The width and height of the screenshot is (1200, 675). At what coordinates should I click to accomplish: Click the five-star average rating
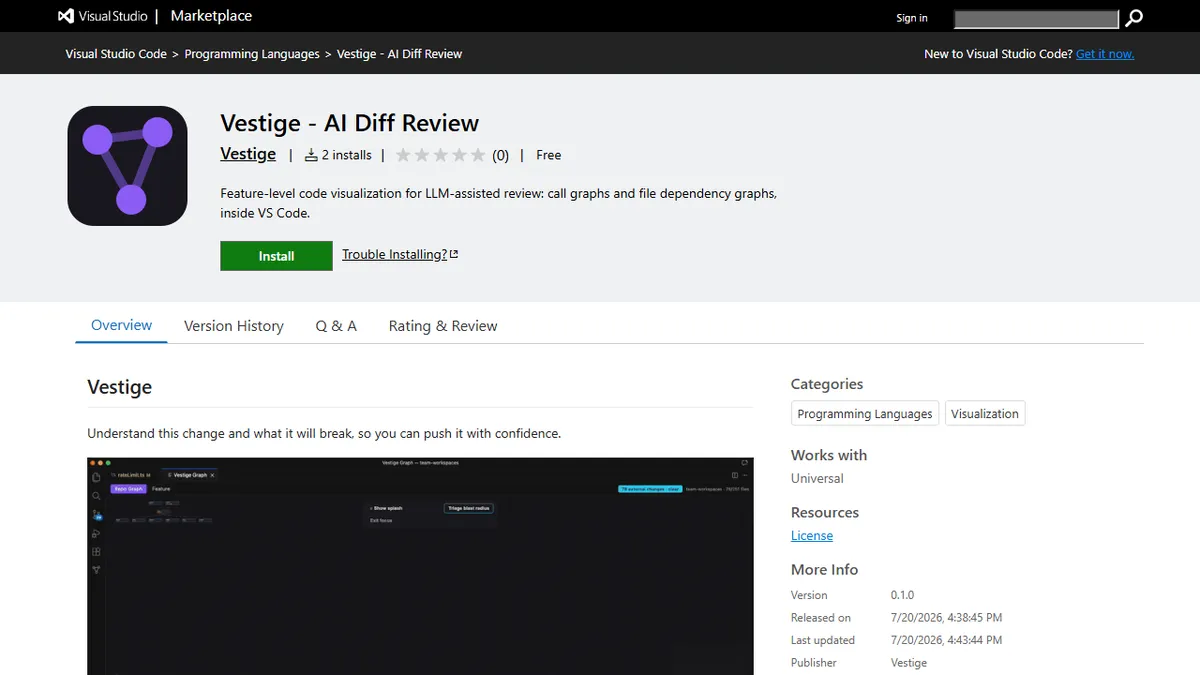coord(441,155)
